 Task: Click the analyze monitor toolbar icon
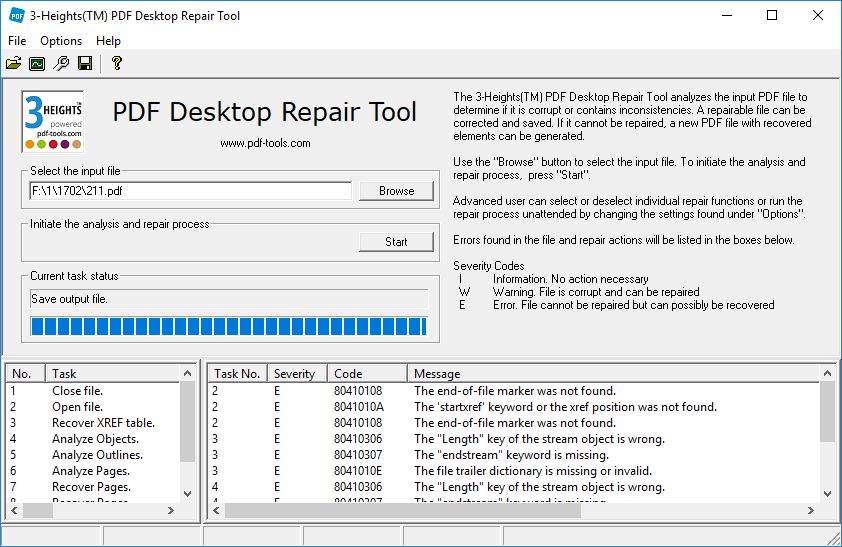(x=37, y=63)
